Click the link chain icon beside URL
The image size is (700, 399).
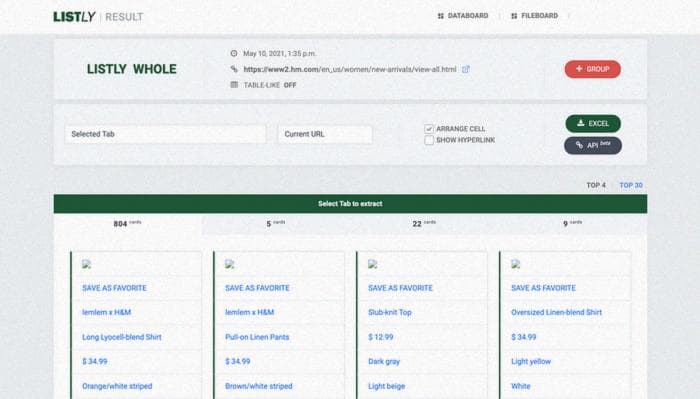coord(234,69)
